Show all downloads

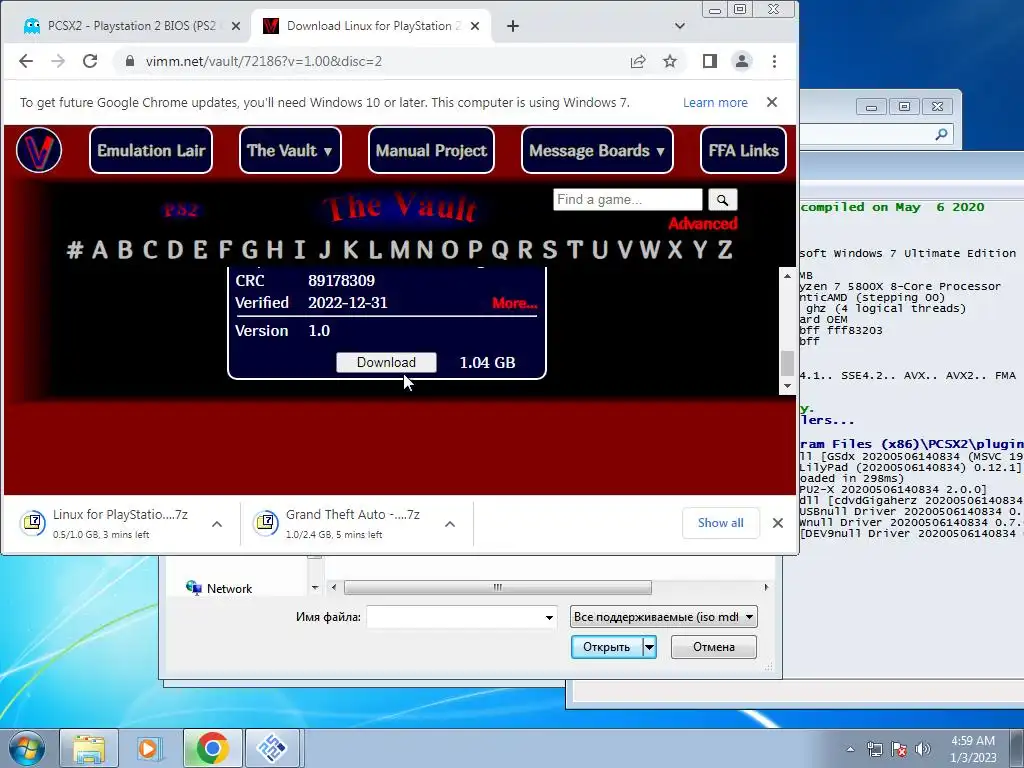tap(720, 523)
